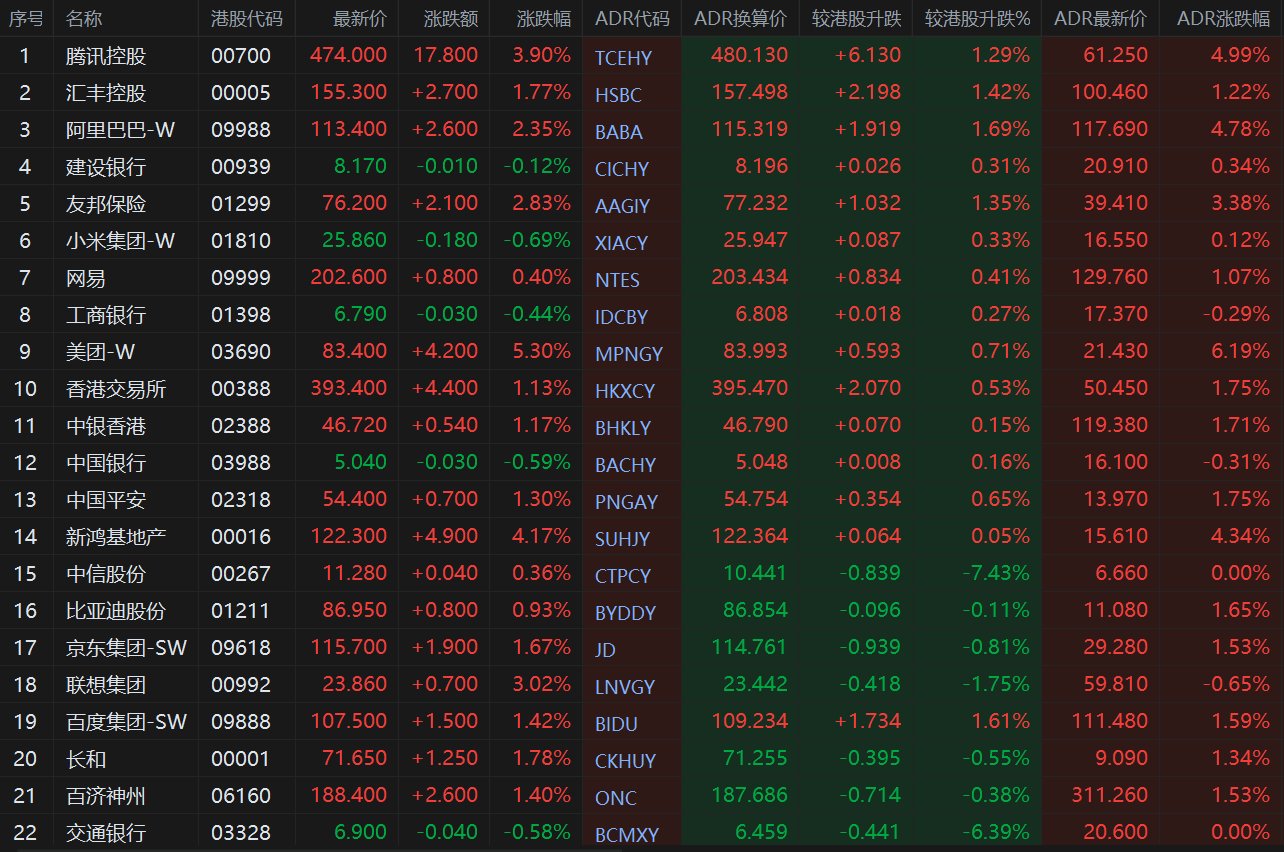Open the 美团-W row name
1284x852 pixels.
pyautogui.click(x=101, y=352)
